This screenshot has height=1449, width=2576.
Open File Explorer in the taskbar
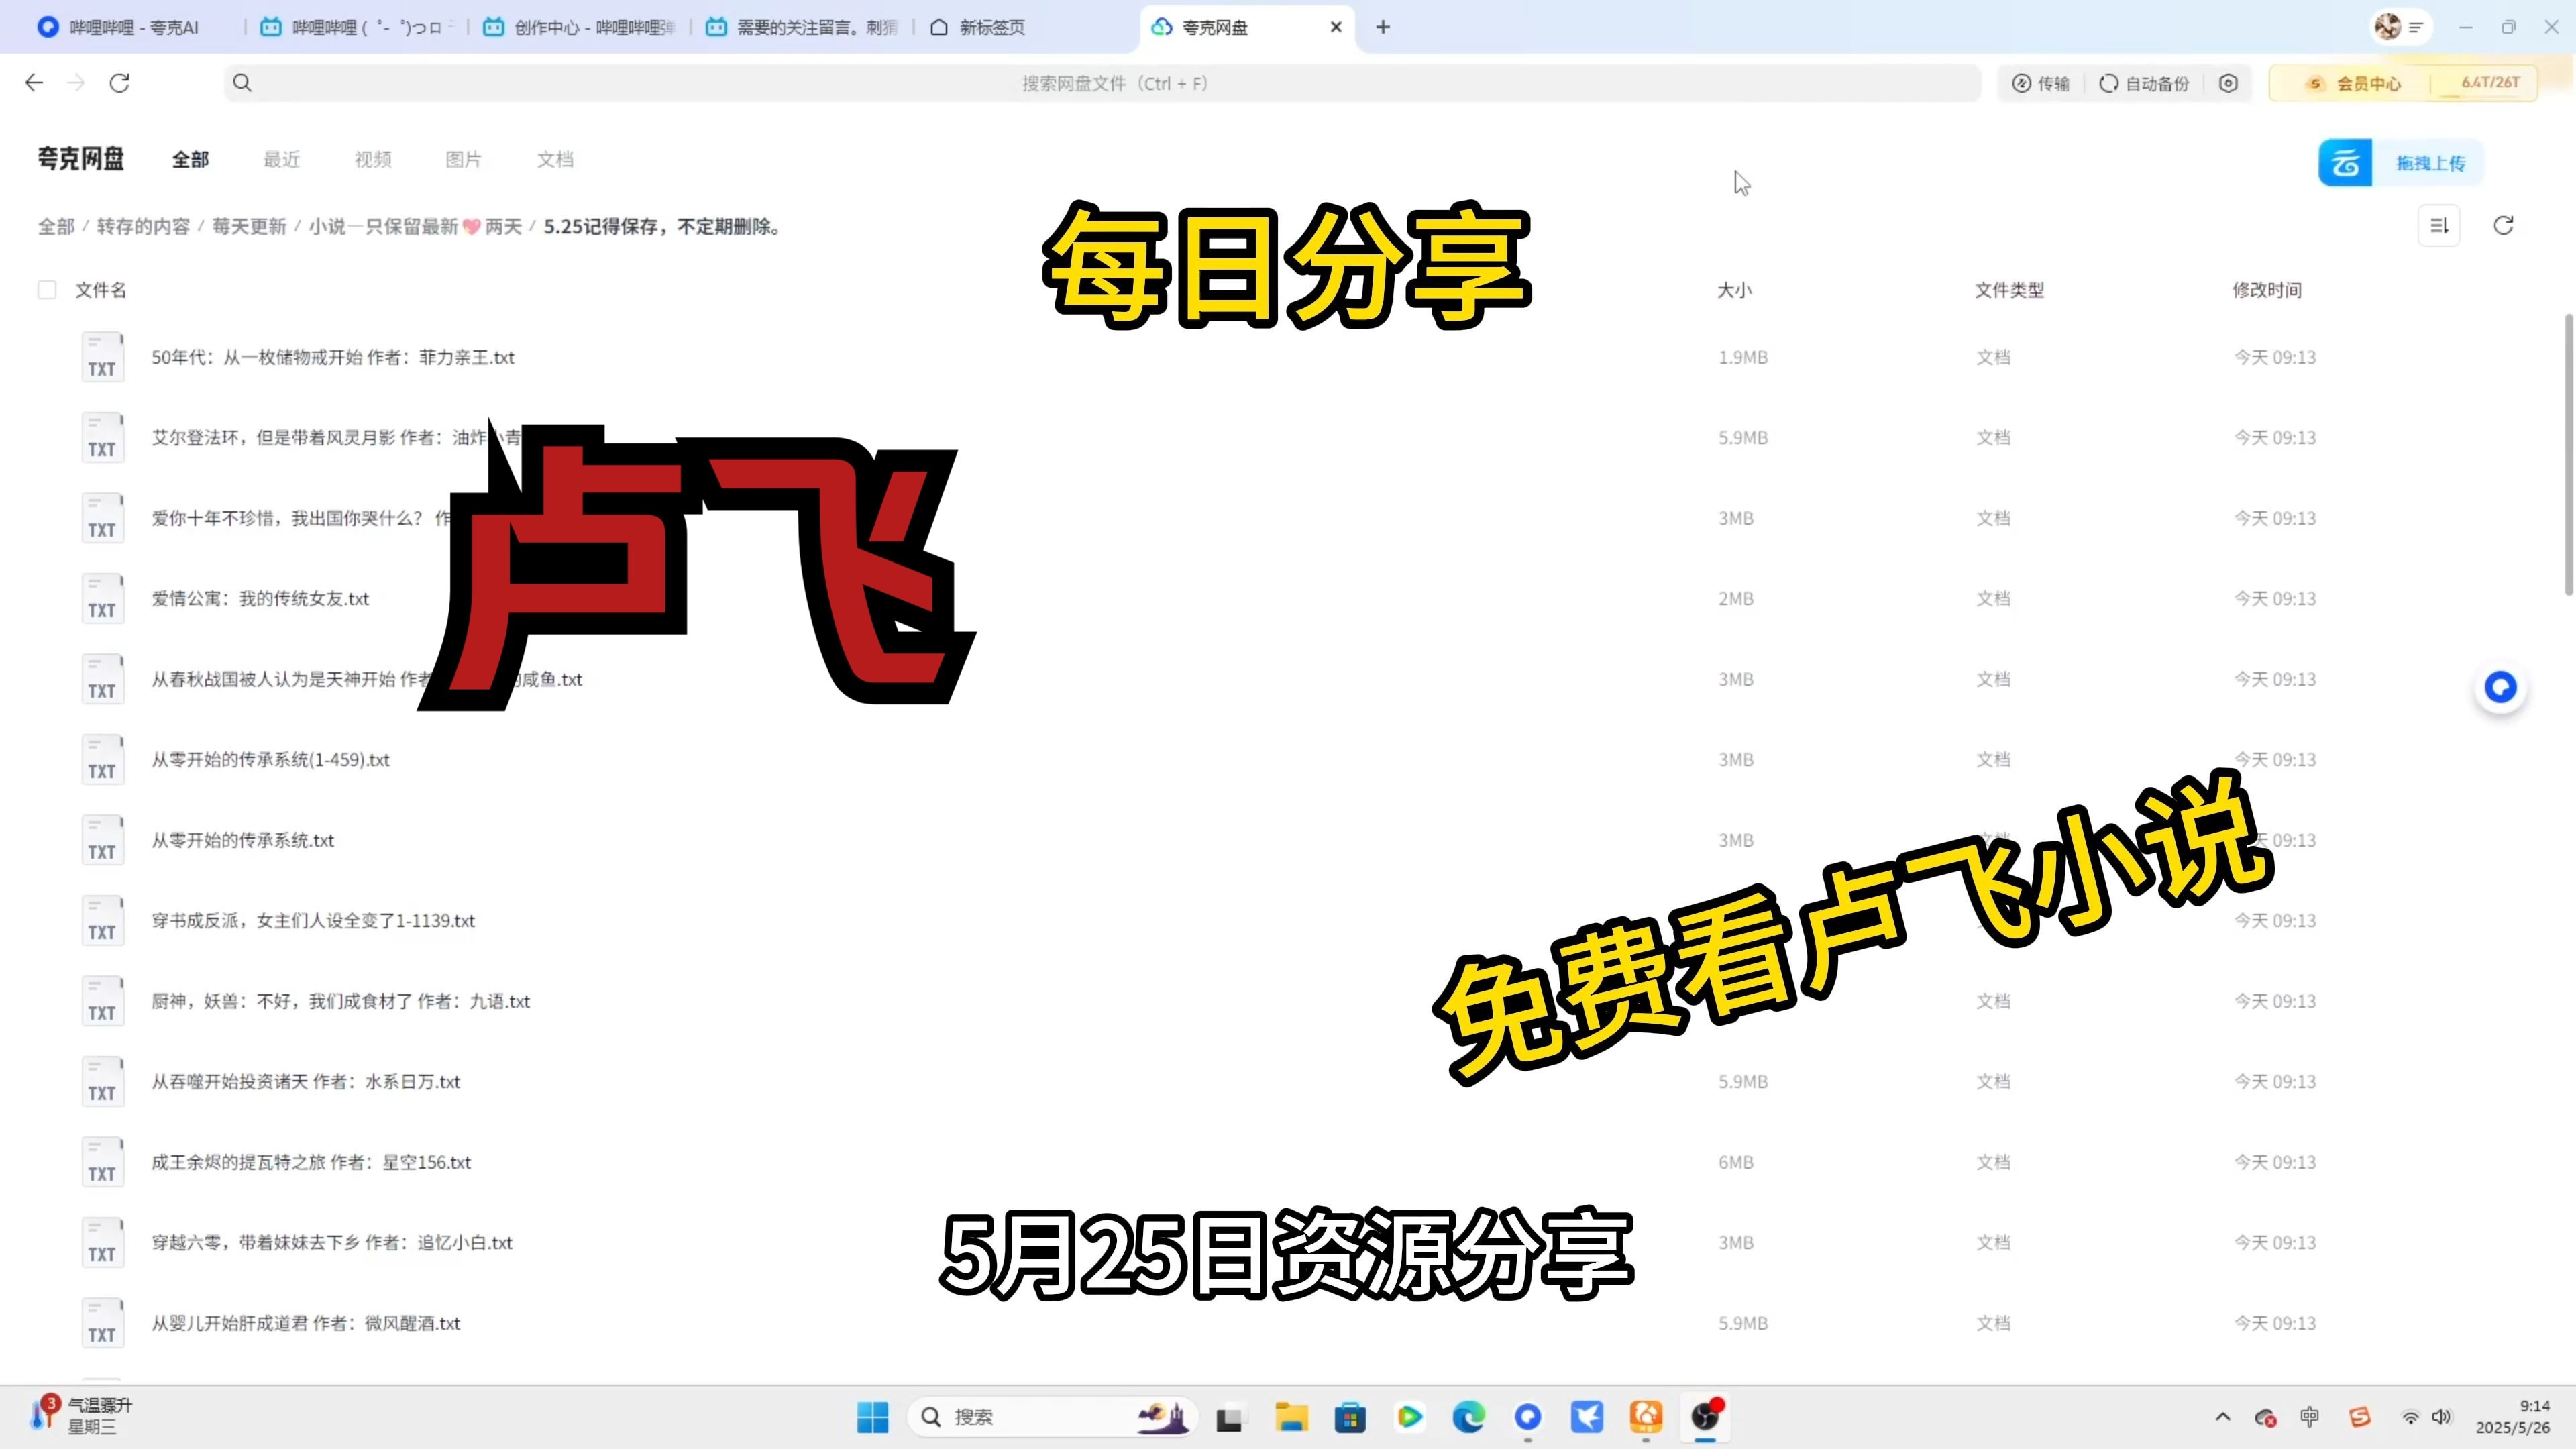coord(1290,1417)
